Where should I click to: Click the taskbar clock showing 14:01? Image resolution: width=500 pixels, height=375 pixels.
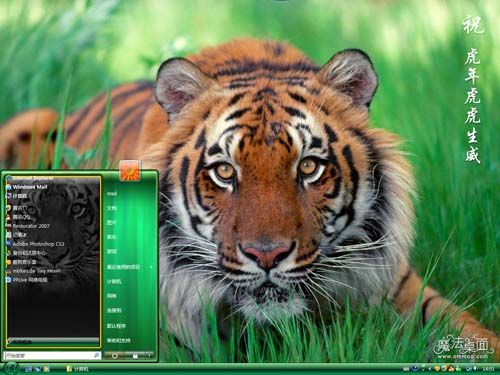point(488,369)
